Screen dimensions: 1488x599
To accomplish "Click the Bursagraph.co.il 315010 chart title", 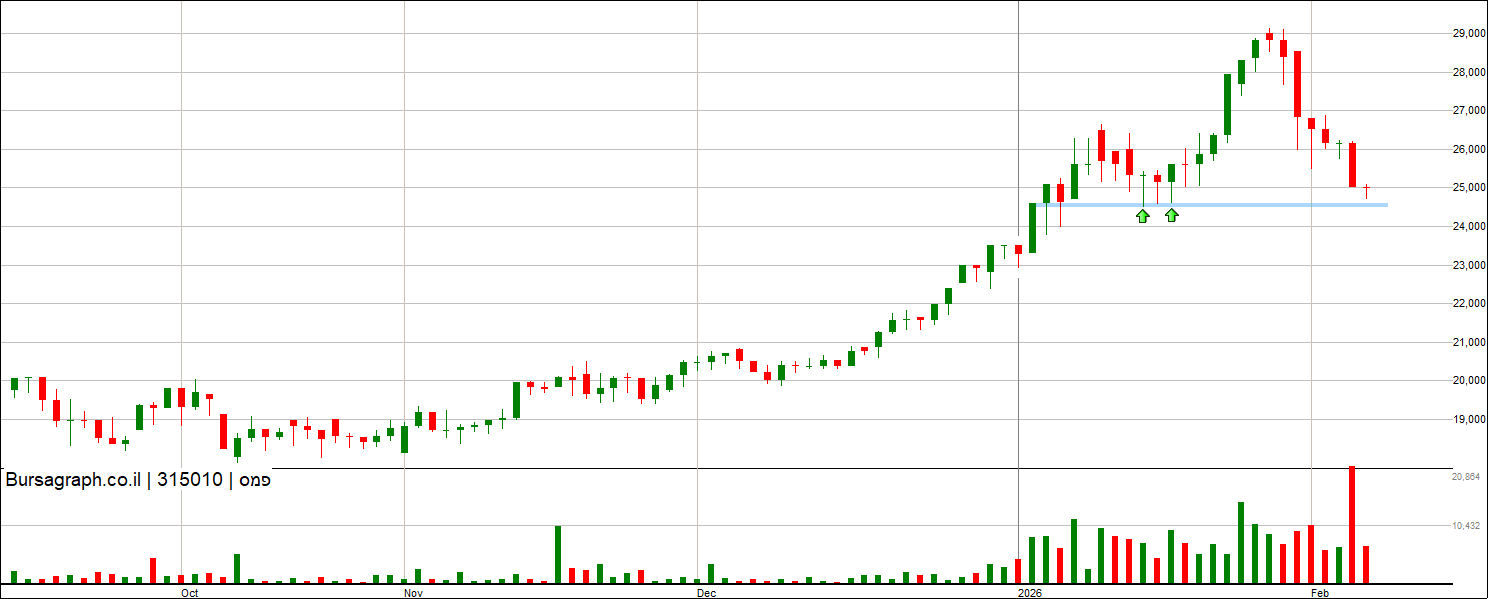I will [x=139, y=480].
